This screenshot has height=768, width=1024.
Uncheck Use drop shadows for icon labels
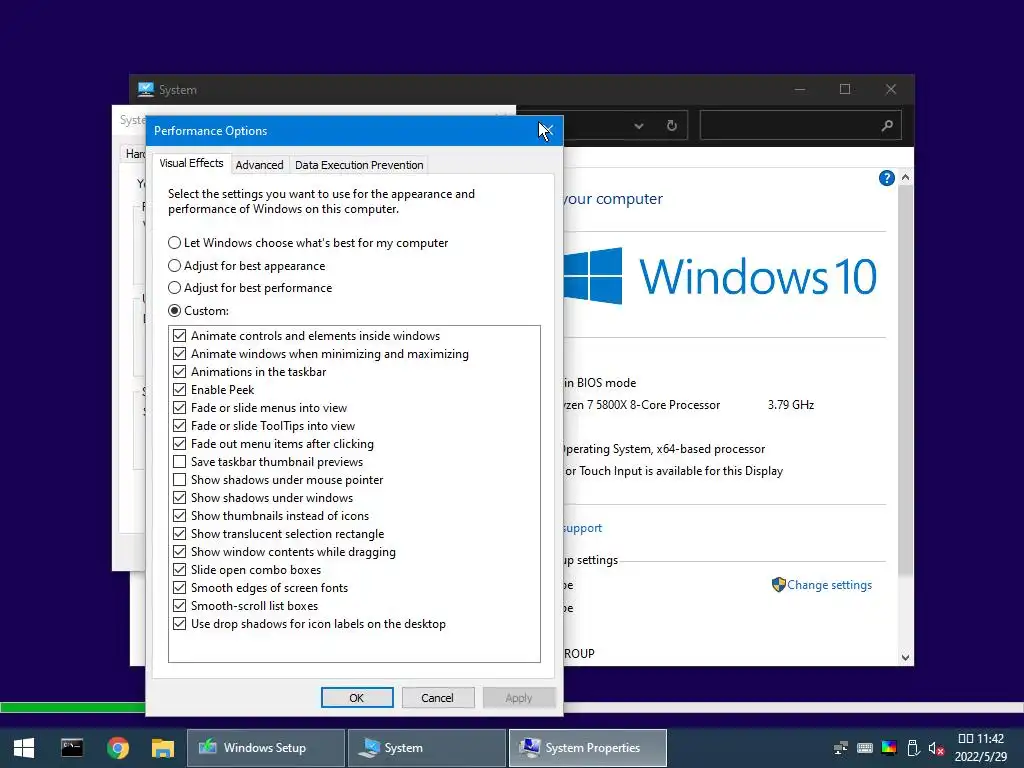coord(180,624)
